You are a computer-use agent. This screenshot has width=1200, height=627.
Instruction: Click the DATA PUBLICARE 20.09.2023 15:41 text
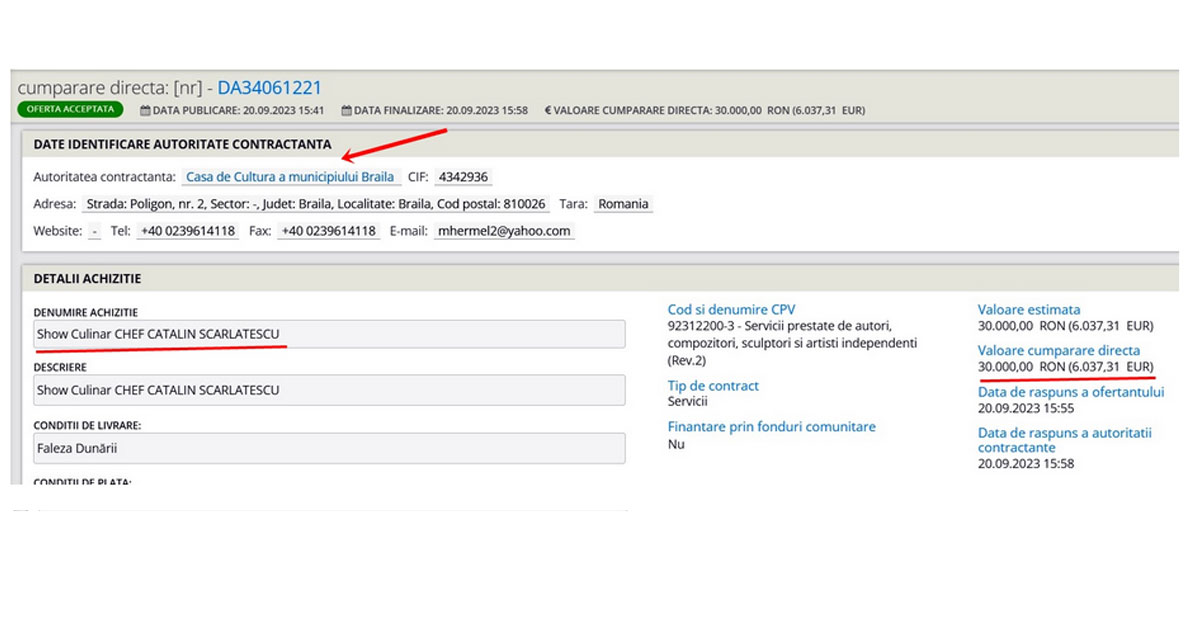[x=238, y=110]
